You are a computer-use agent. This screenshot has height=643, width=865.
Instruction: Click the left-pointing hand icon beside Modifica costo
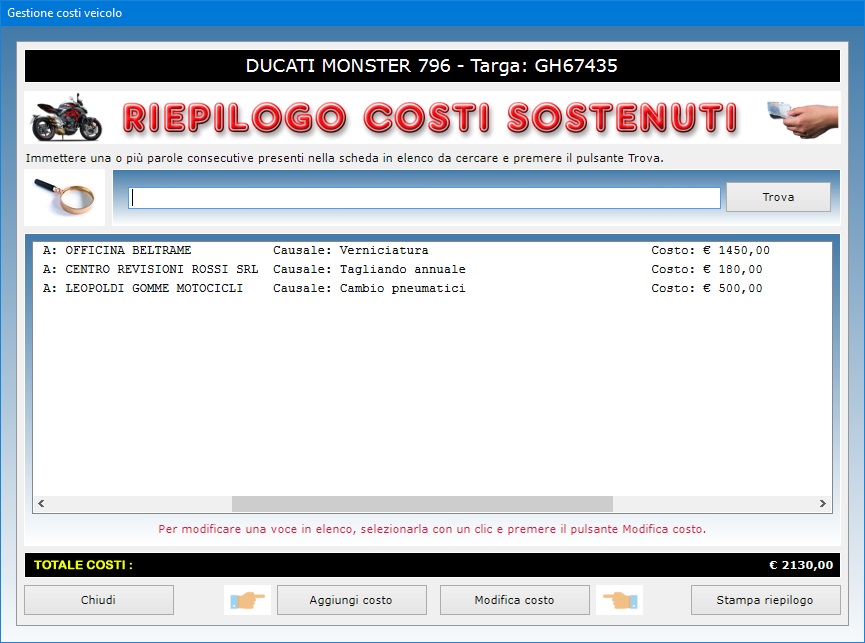(x=620, y=599)
